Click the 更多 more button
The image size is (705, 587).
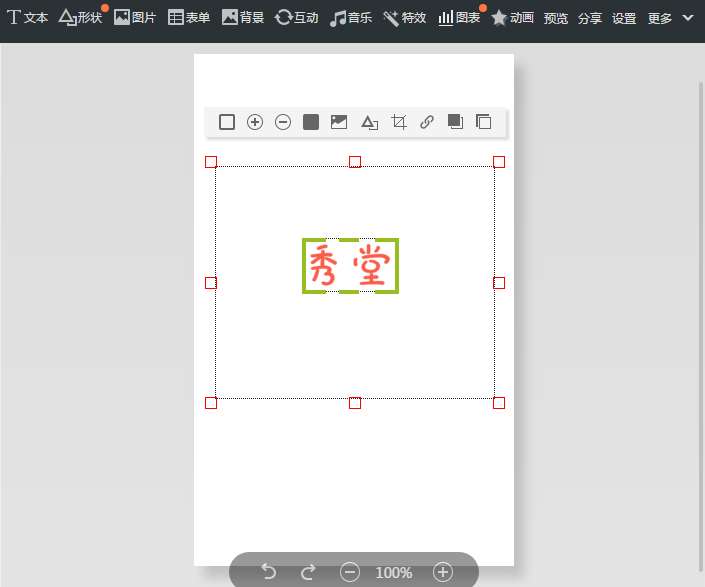660,18
